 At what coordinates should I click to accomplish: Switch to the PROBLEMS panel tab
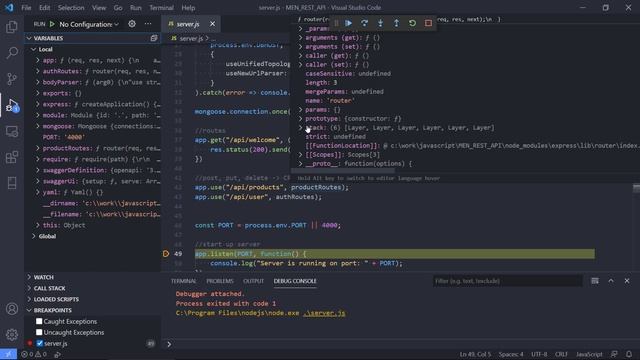pos(220,281)
